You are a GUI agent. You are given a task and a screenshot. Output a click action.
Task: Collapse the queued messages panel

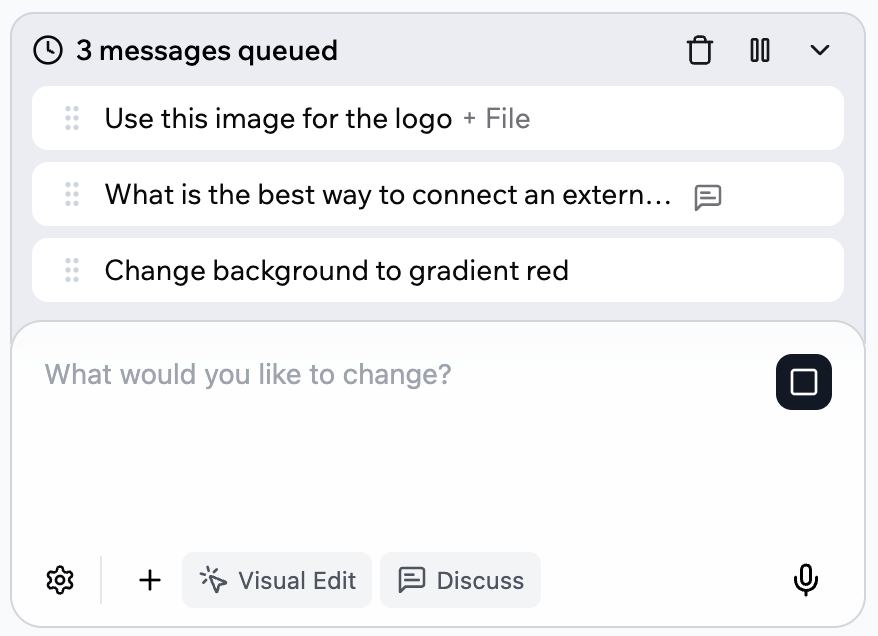(820, 49)
